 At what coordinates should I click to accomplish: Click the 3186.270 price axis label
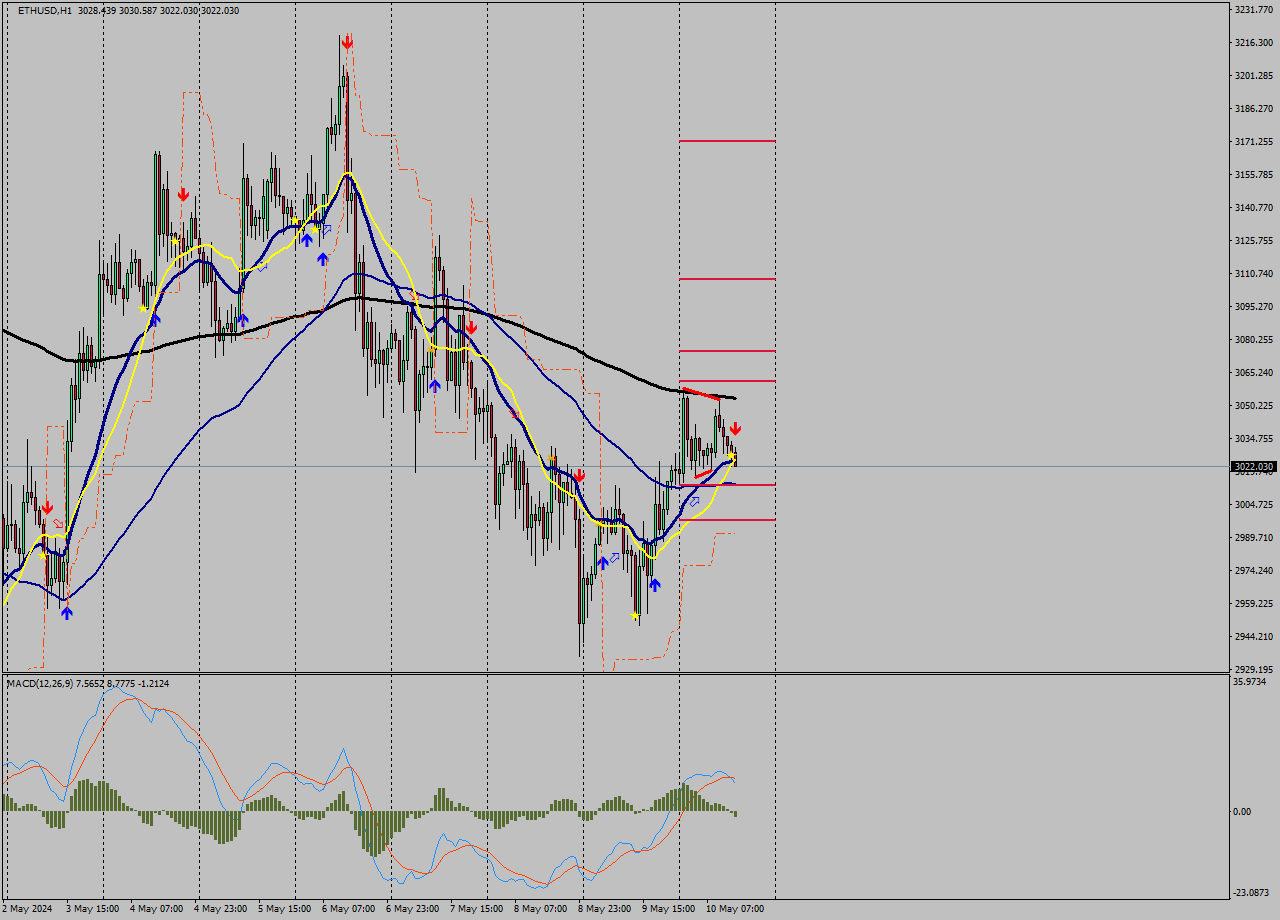(1253, 109)
